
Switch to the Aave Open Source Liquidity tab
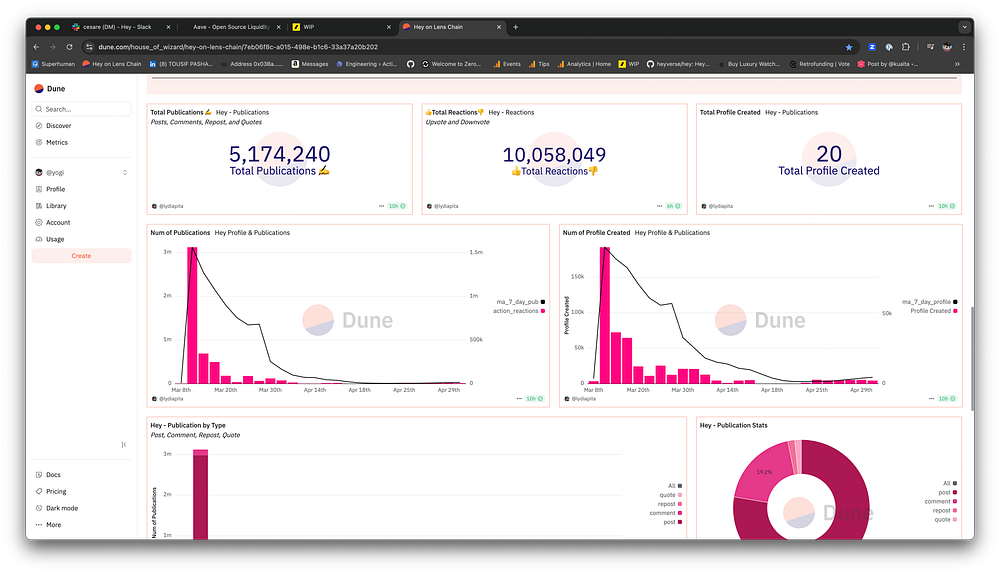point(231,27)
